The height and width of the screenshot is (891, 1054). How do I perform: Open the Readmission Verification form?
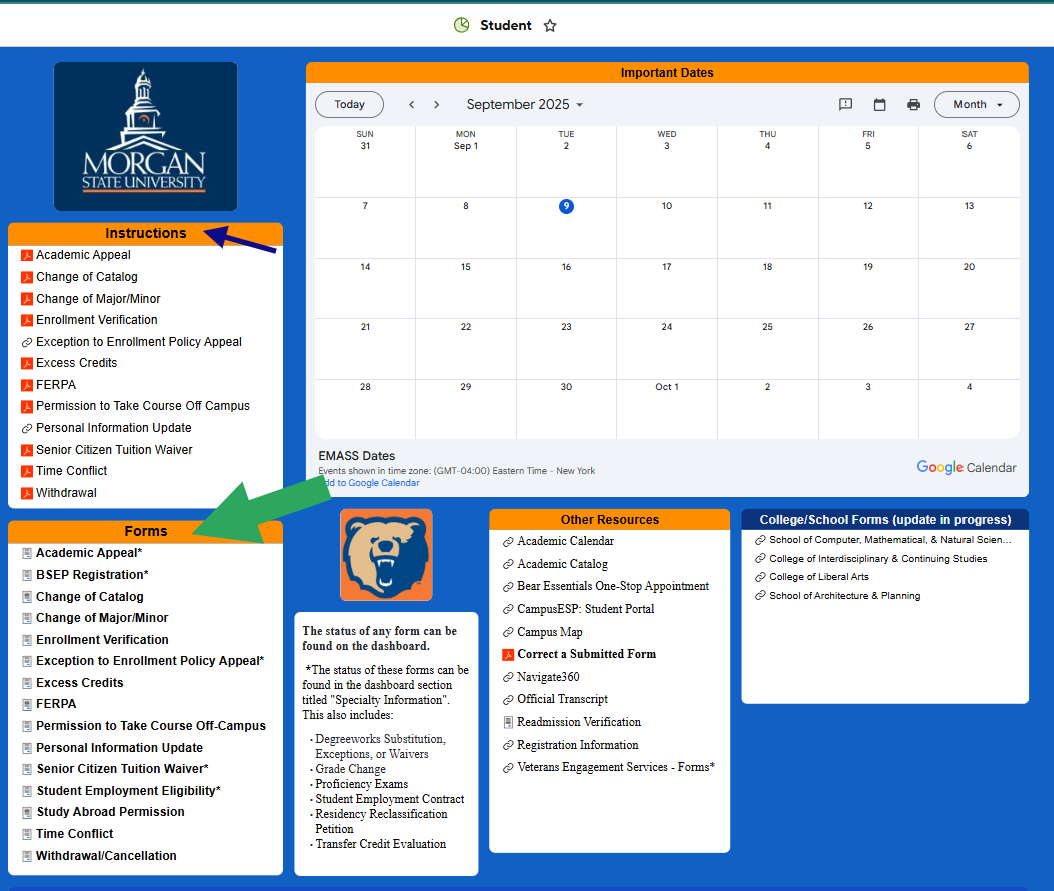(x=579, y=722)
